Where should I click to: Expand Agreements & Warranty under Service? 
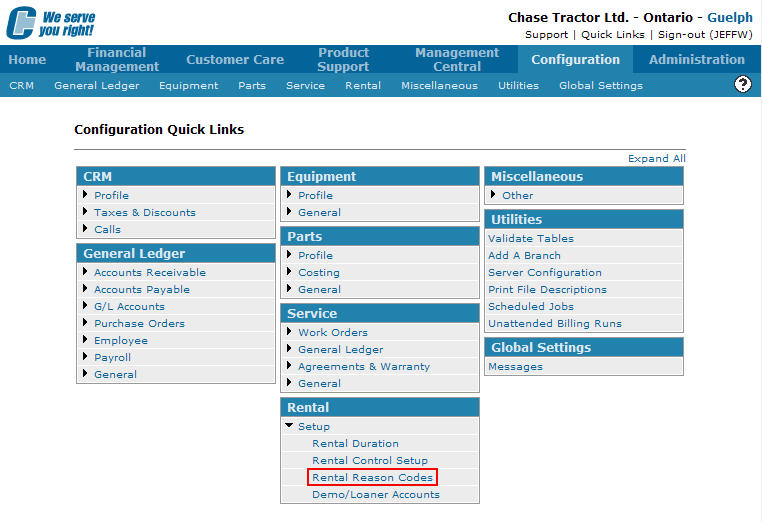(x=363, y=367)
